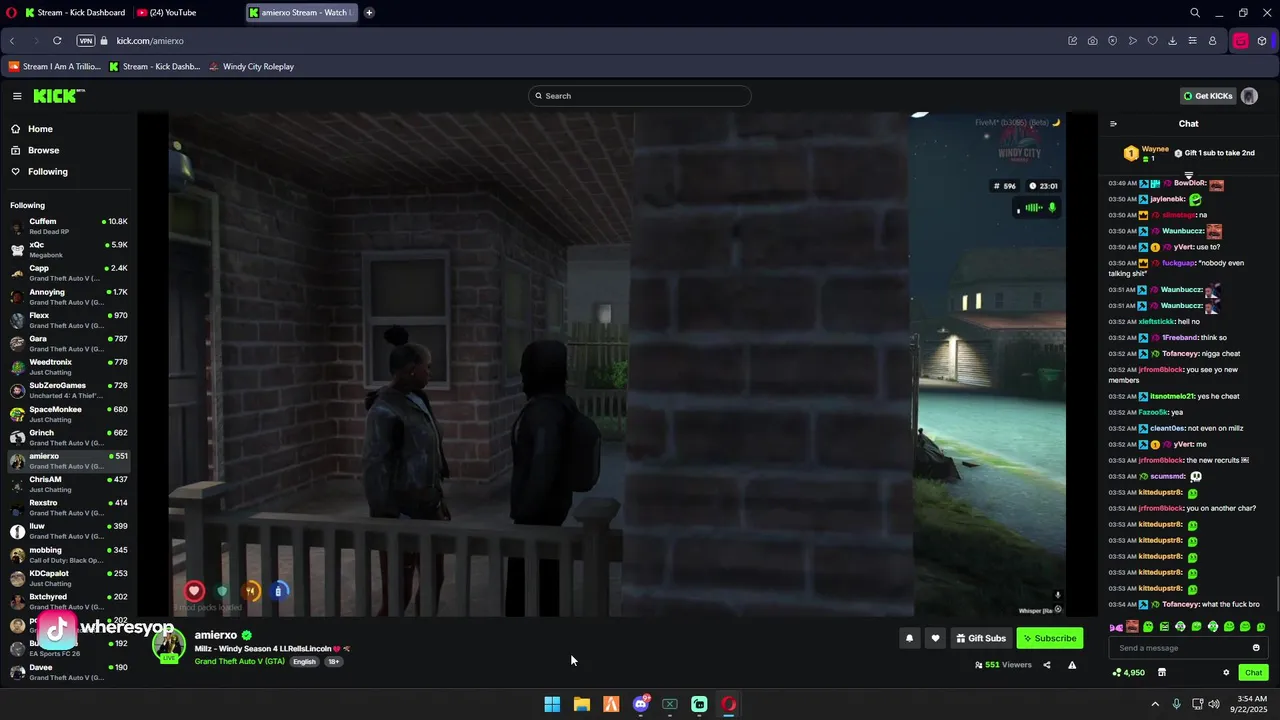Screen dimensions: 1280x720
Task: Open KDCapalot channel in following list
Action: [x=68, y=578]
